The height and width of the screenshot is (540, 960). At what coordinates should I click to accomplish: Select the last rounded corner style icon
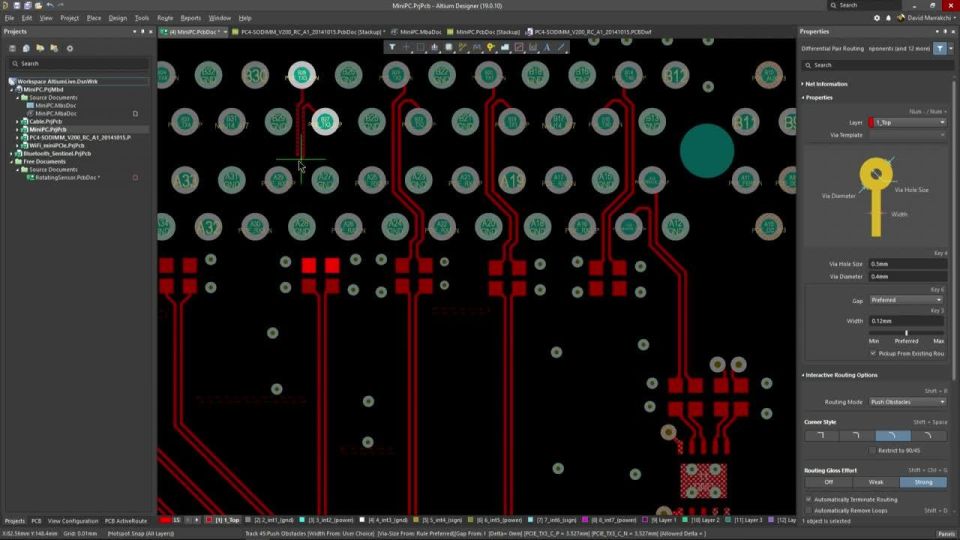(x=928, y=436)
